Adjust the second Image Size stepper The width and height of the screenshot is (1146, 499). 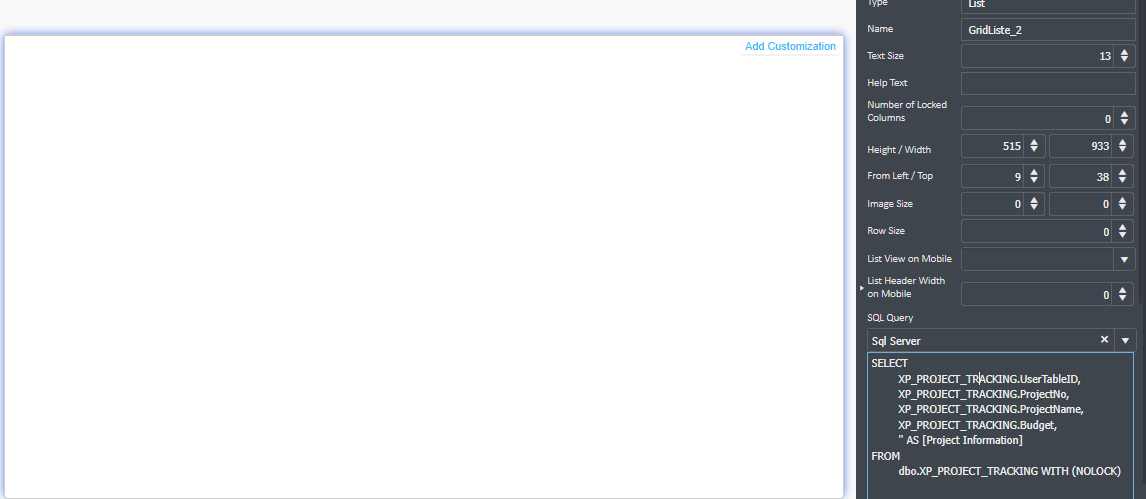point(1124,205)
